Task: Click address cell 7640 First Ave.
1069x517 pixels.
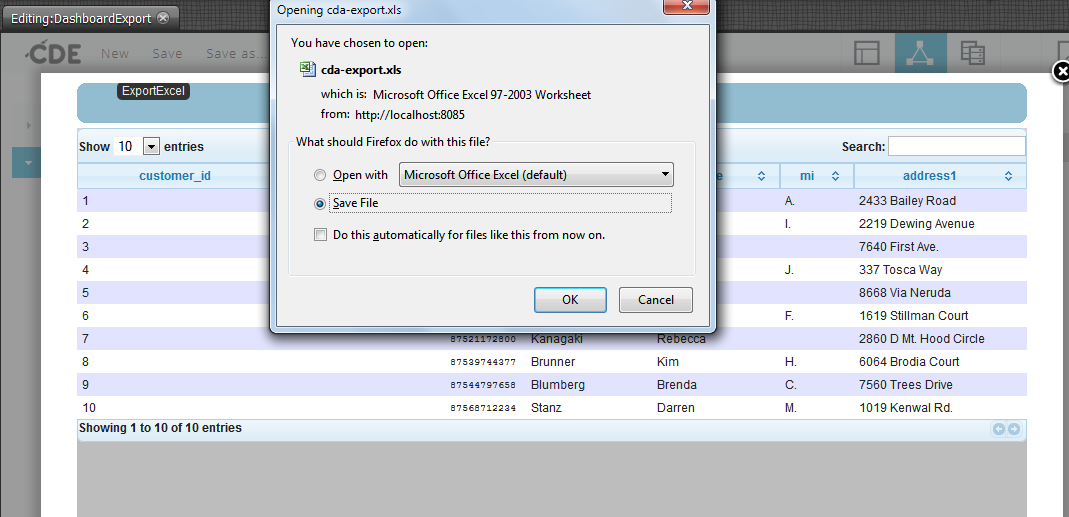Action: pyautogui.click(x=899, y=246)
